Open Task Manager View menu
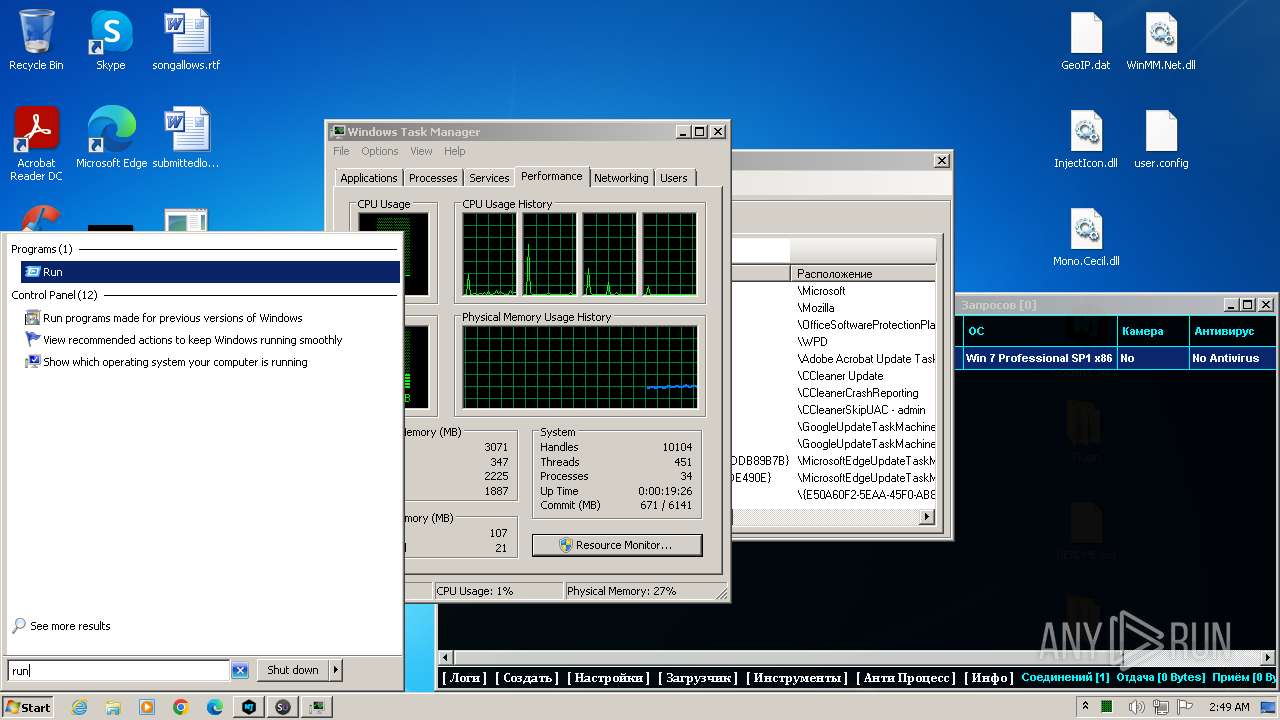 click(421, 151)
